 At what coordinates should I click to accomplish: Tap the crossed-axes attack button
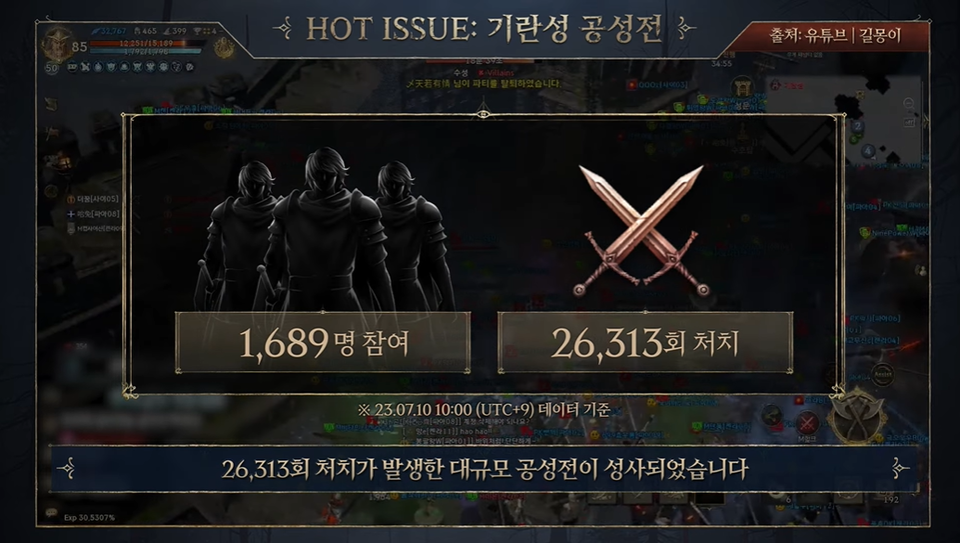tap(858, 416)
